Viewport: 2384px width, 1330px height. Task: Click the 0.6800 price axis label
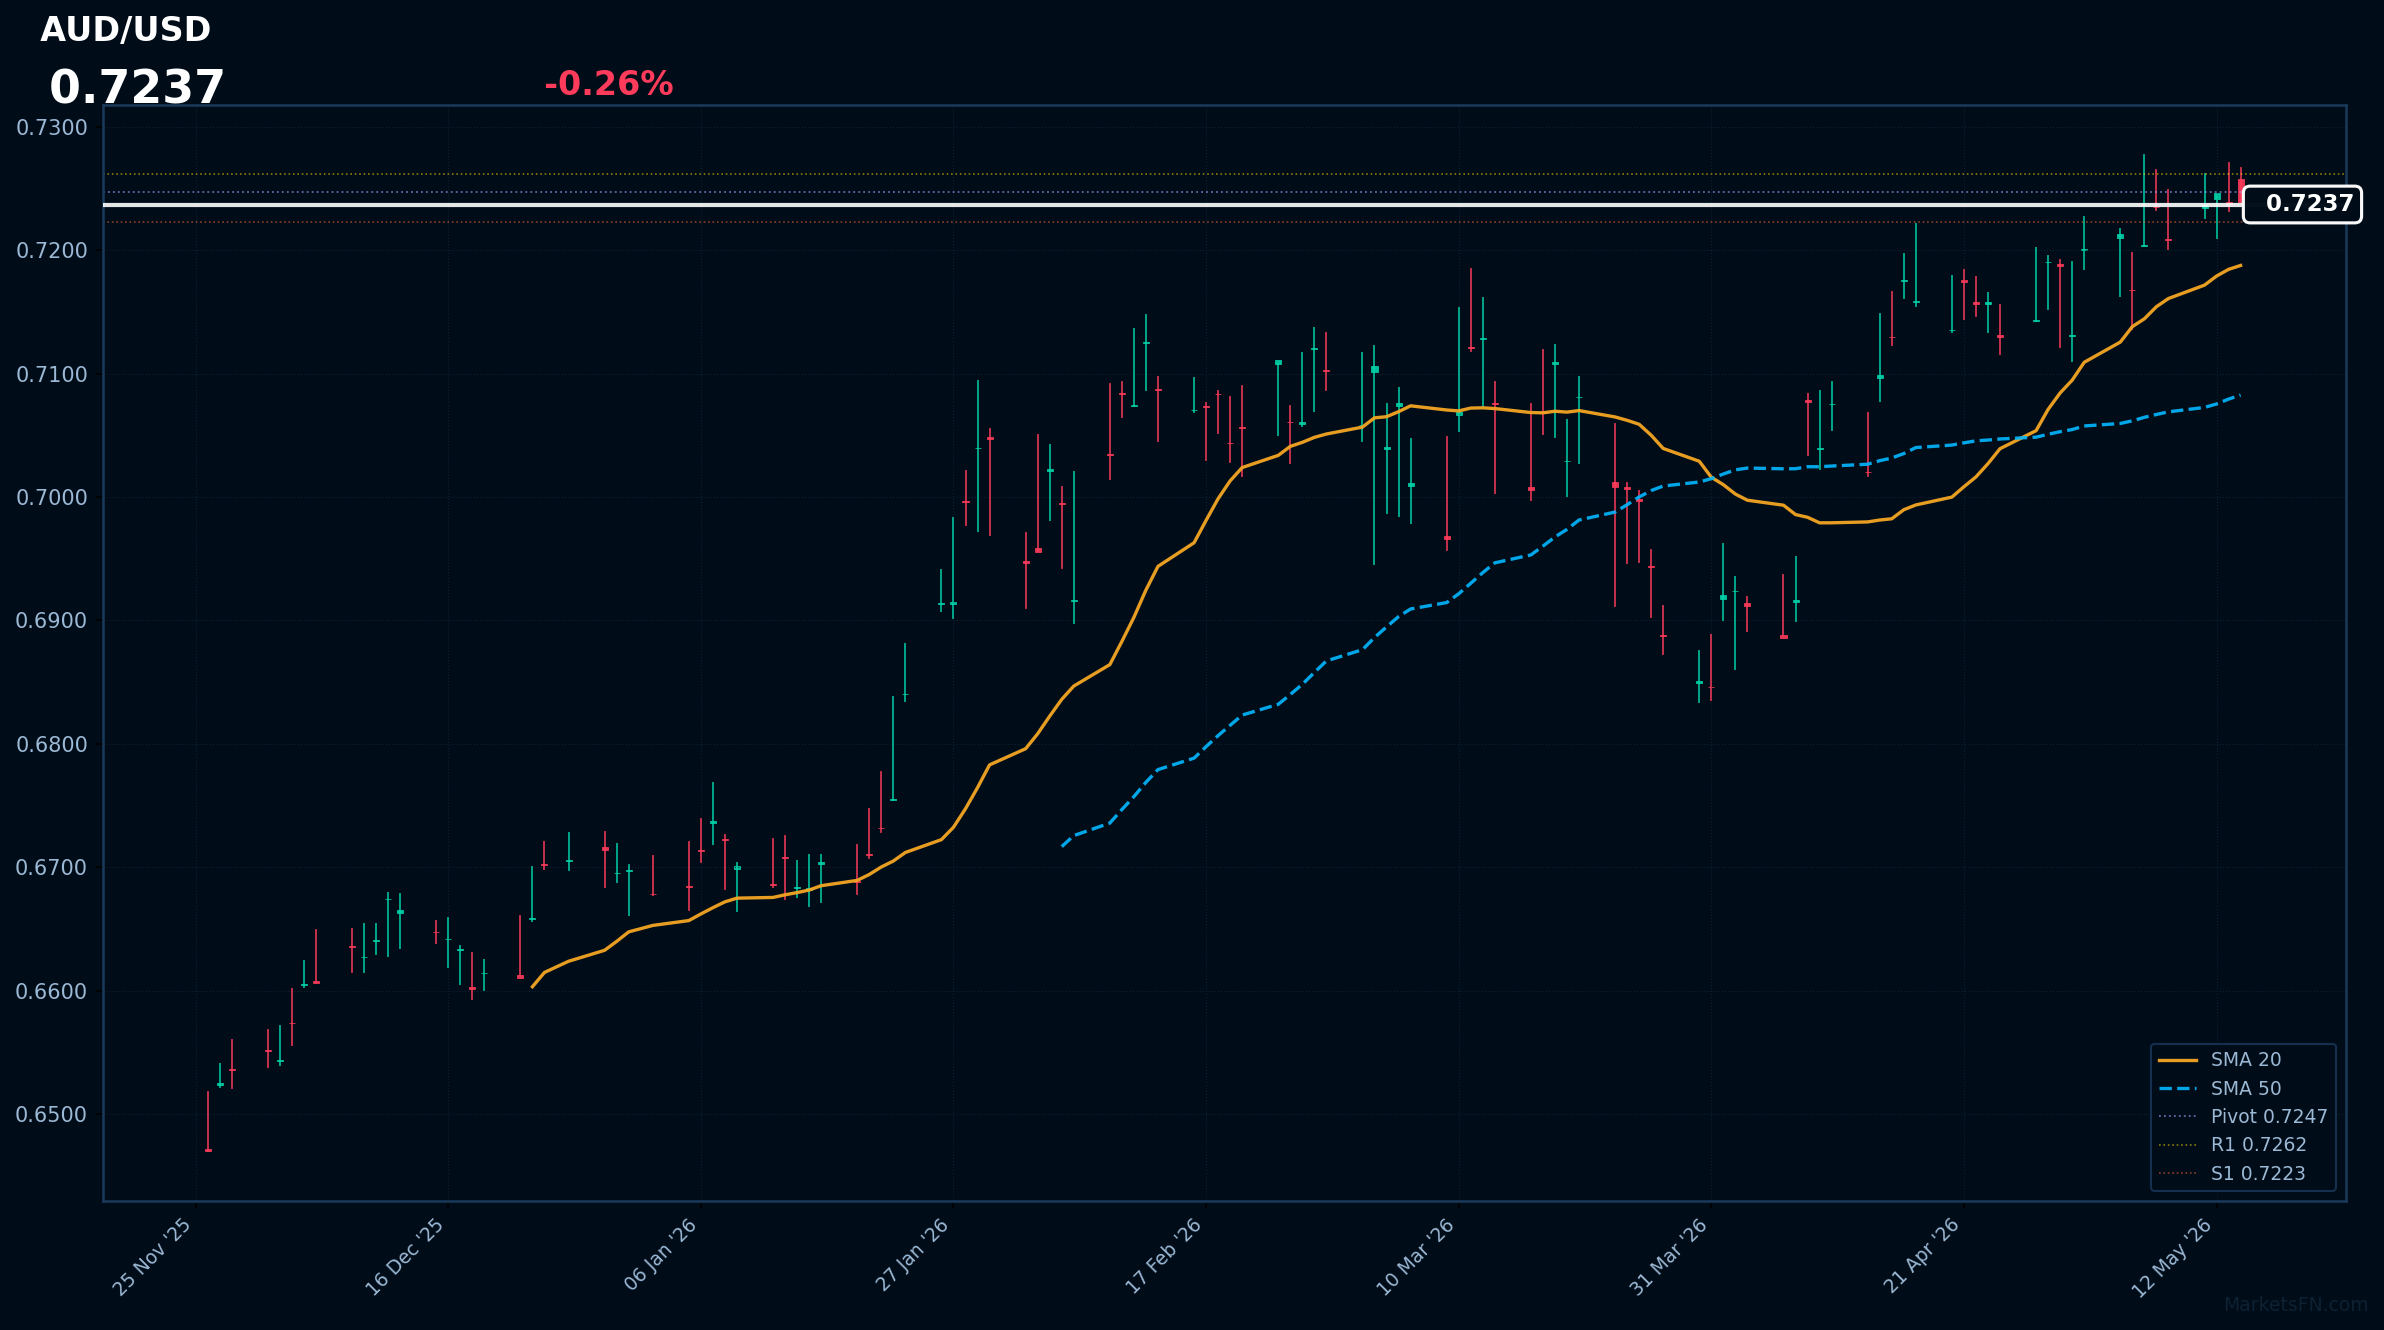52,745
